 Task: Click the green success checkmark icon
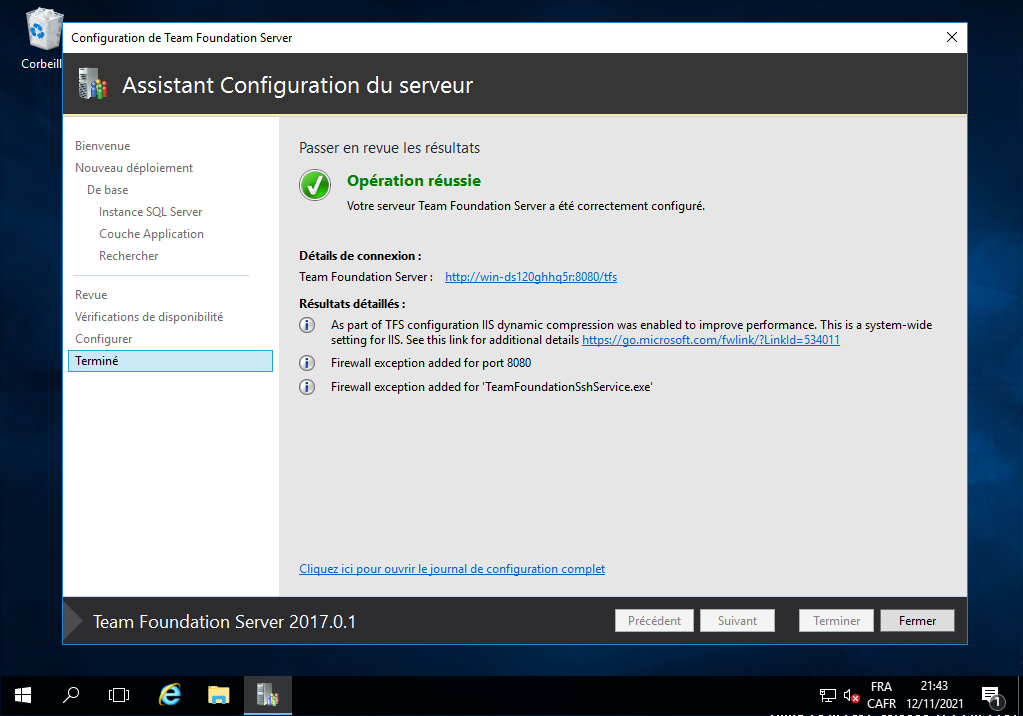(x=315, y=186)
